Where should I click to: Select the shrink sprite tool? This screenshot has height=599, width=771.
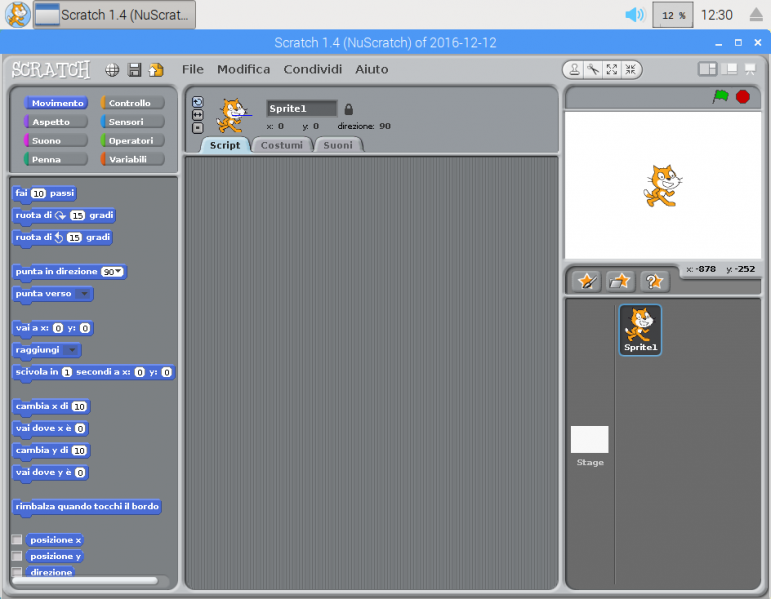pos(630,70)
